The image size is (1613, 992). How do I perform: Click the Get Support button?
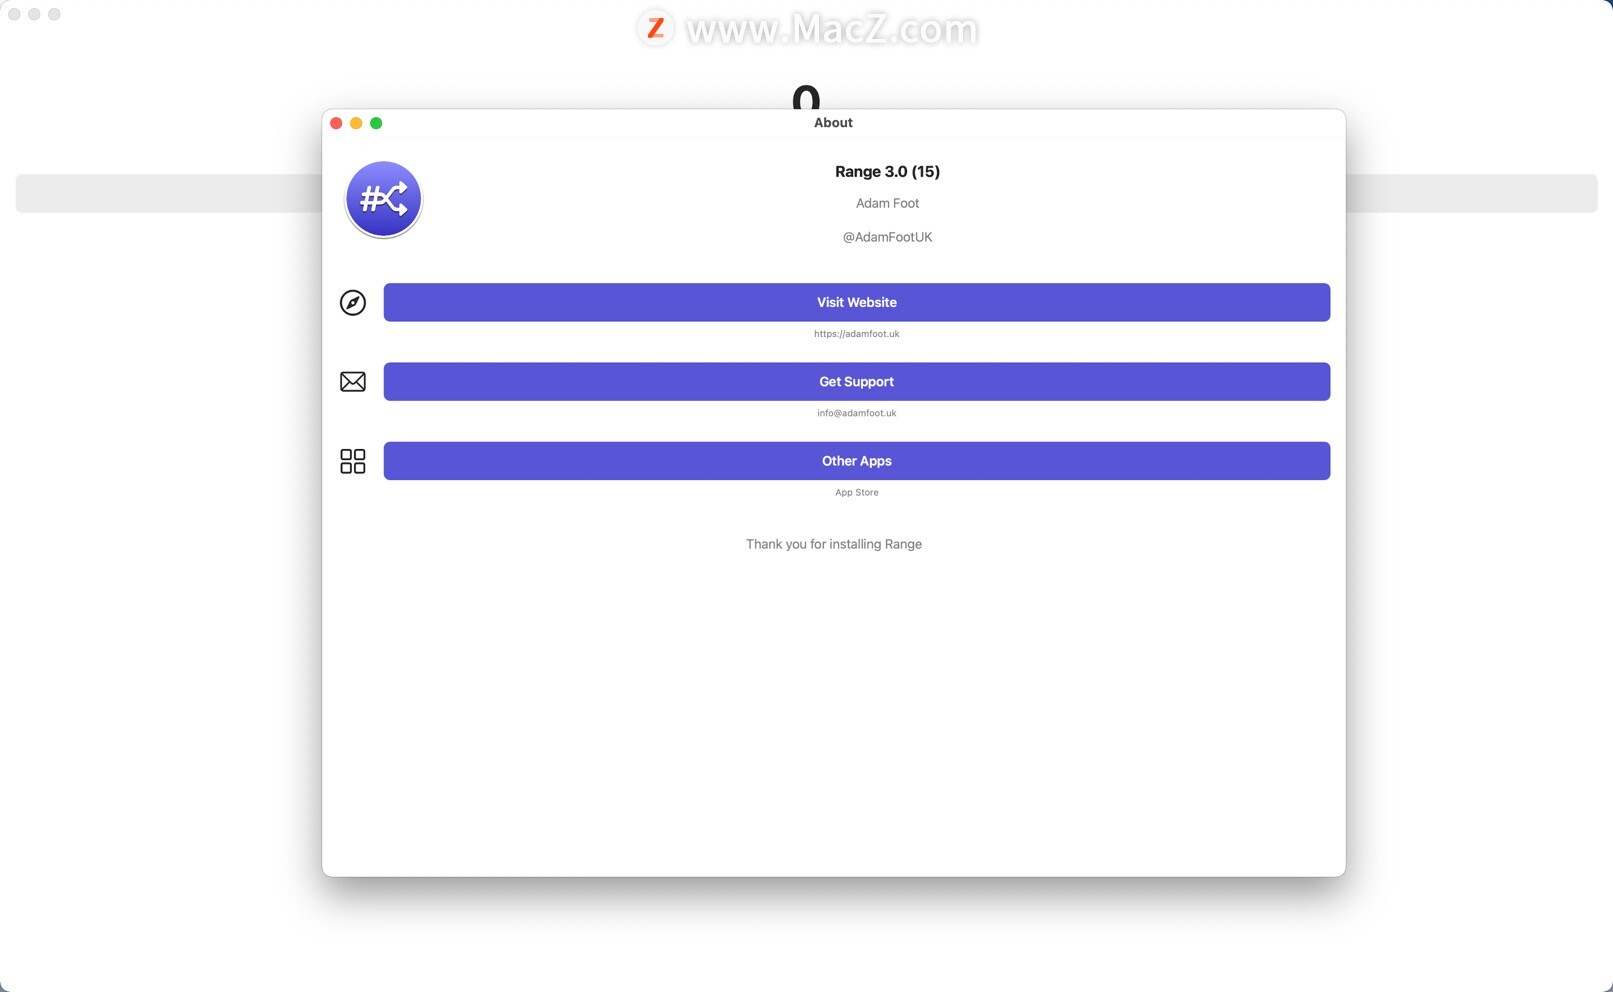click(x=856, y=381)
